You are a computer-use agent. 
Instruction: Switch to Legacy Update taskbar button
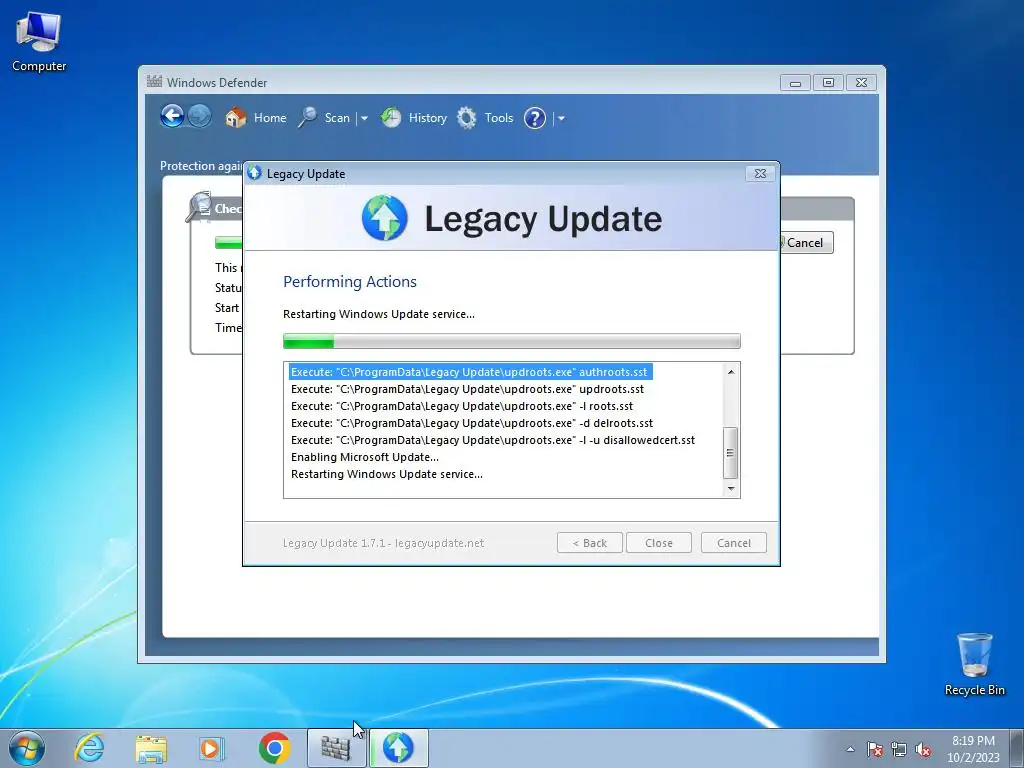point(399,748)
